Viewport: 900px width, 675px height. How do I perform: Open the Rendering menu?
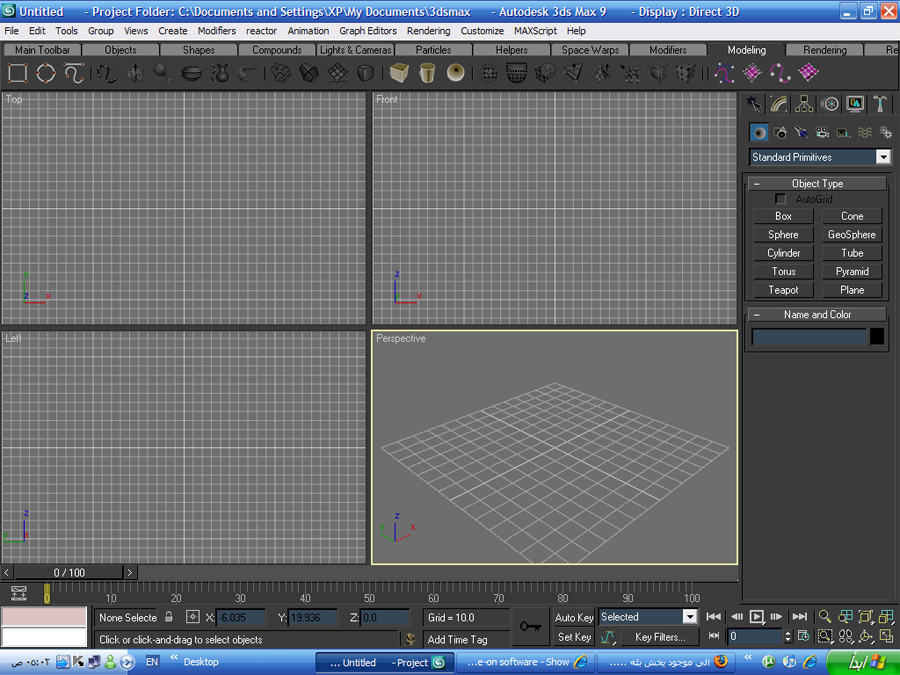click(428, 31)
